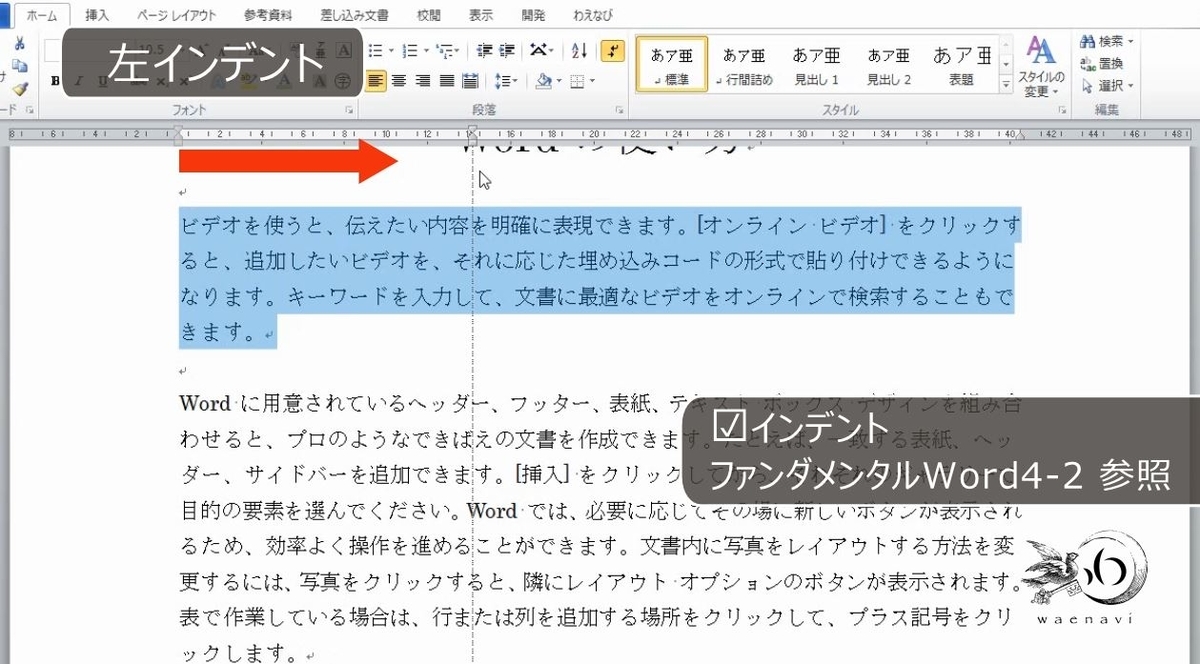Click the 置換 replace button

pyautogui.click(x=1102, y=63)
